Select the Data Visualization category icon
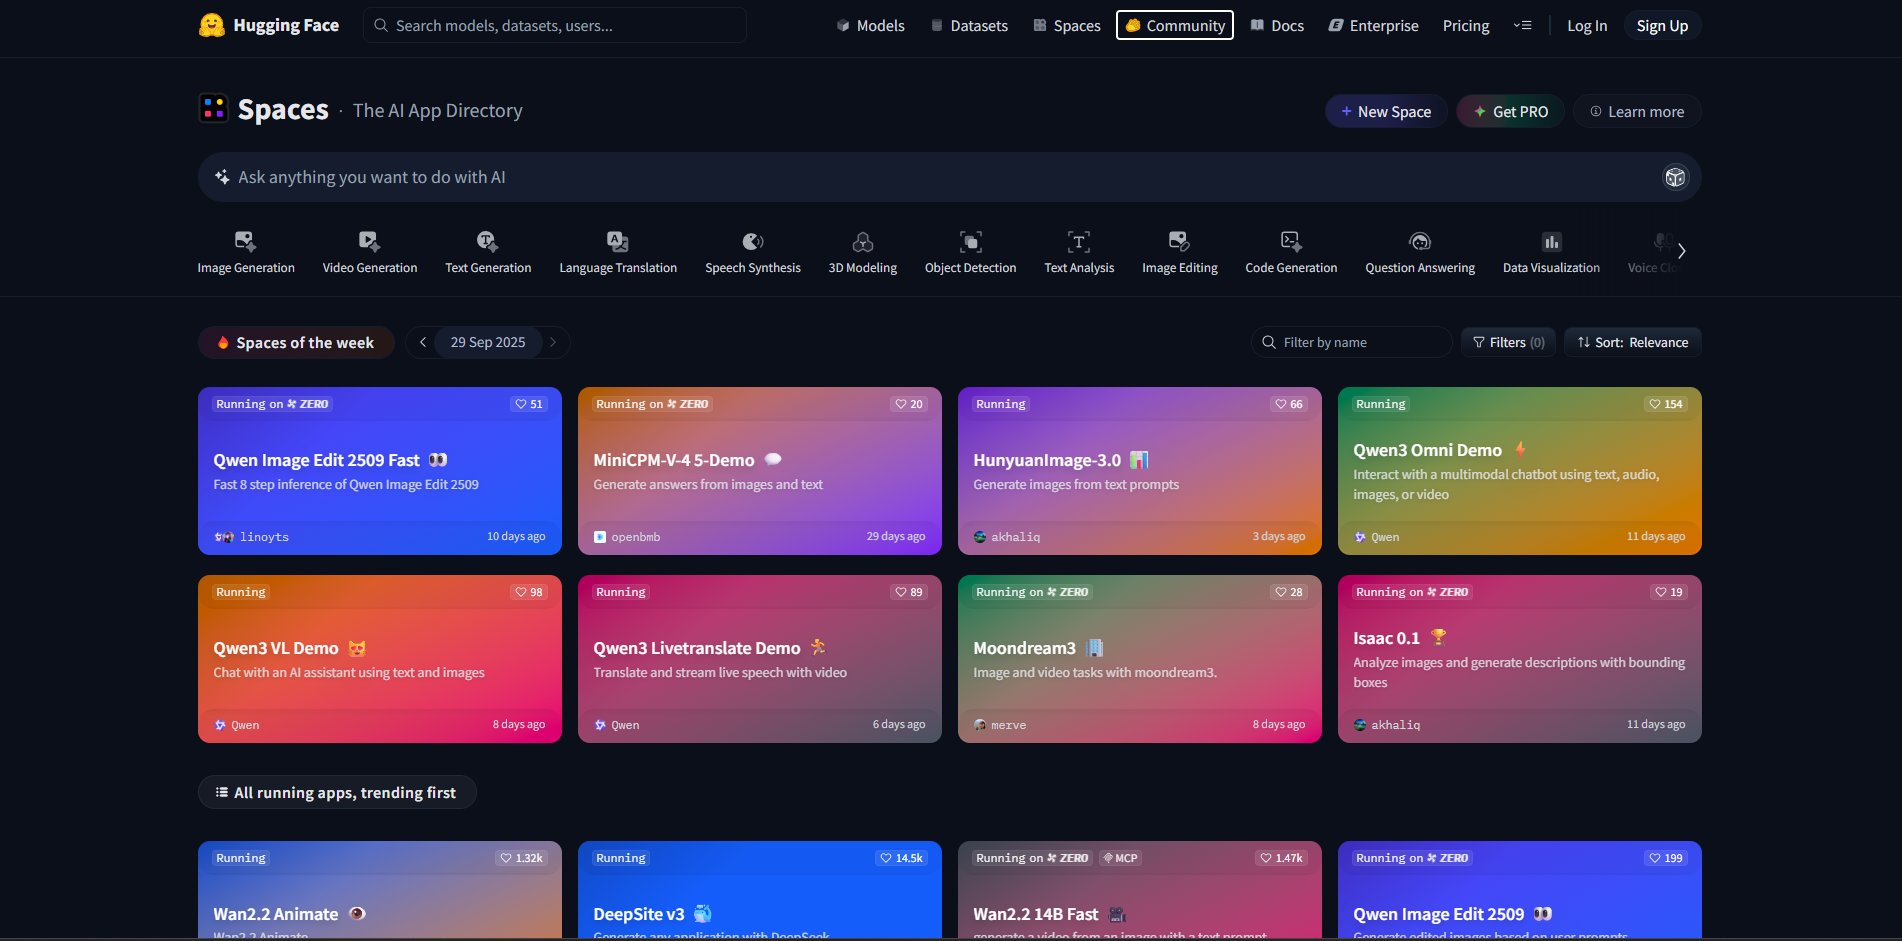The width and height of the screenshot is (1902, 941). click(x=1550, y=241)
